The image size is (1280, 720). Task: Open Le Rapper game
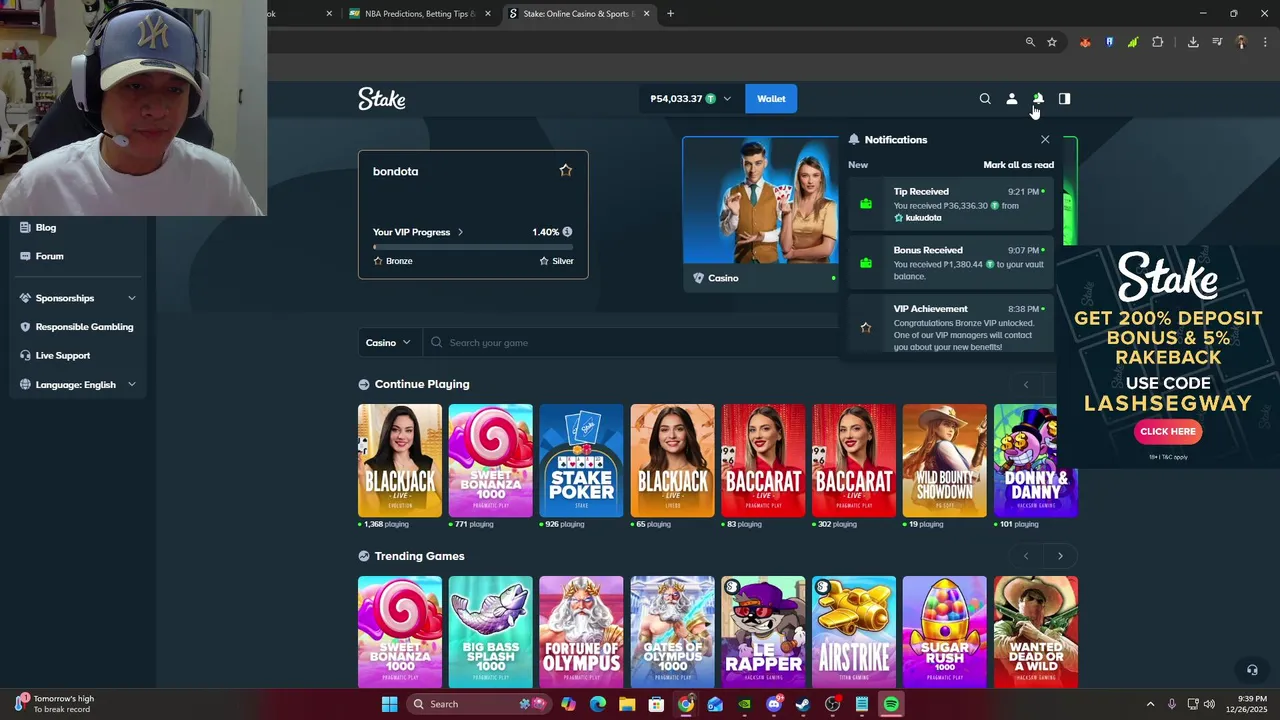pyautogui.click(x=763, y=632)
